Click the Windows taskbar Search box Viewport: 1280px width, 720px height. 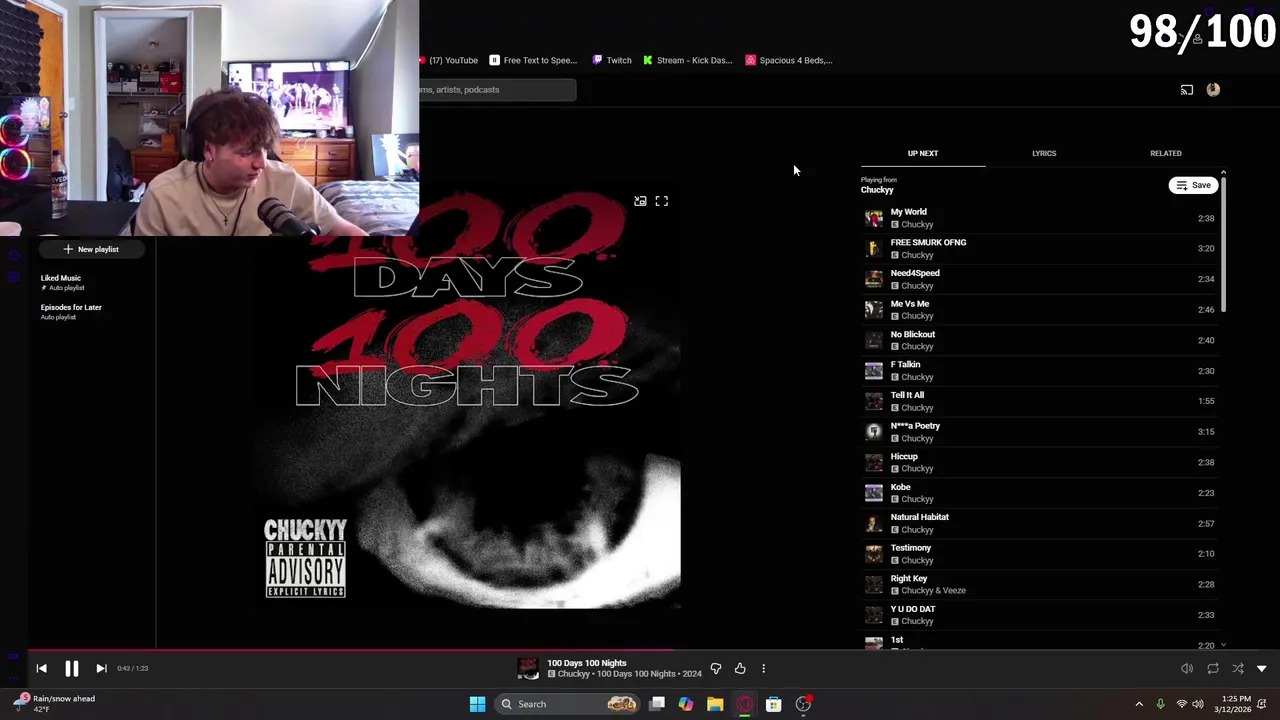[x=568, y=704]
